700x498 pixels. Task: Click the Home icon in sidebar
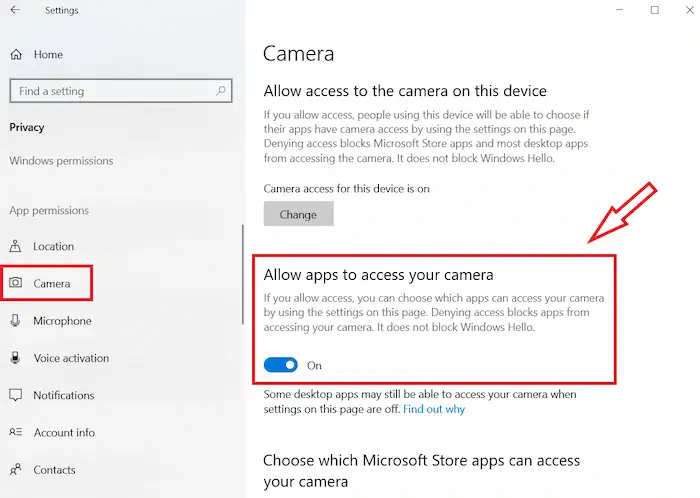(15, 54)
